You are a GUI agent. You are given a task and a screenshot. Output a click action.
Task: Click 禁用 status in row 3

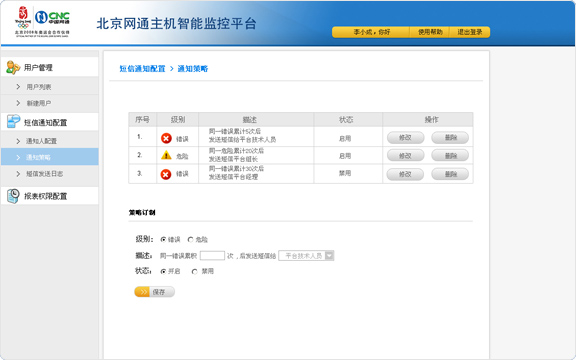345,173
